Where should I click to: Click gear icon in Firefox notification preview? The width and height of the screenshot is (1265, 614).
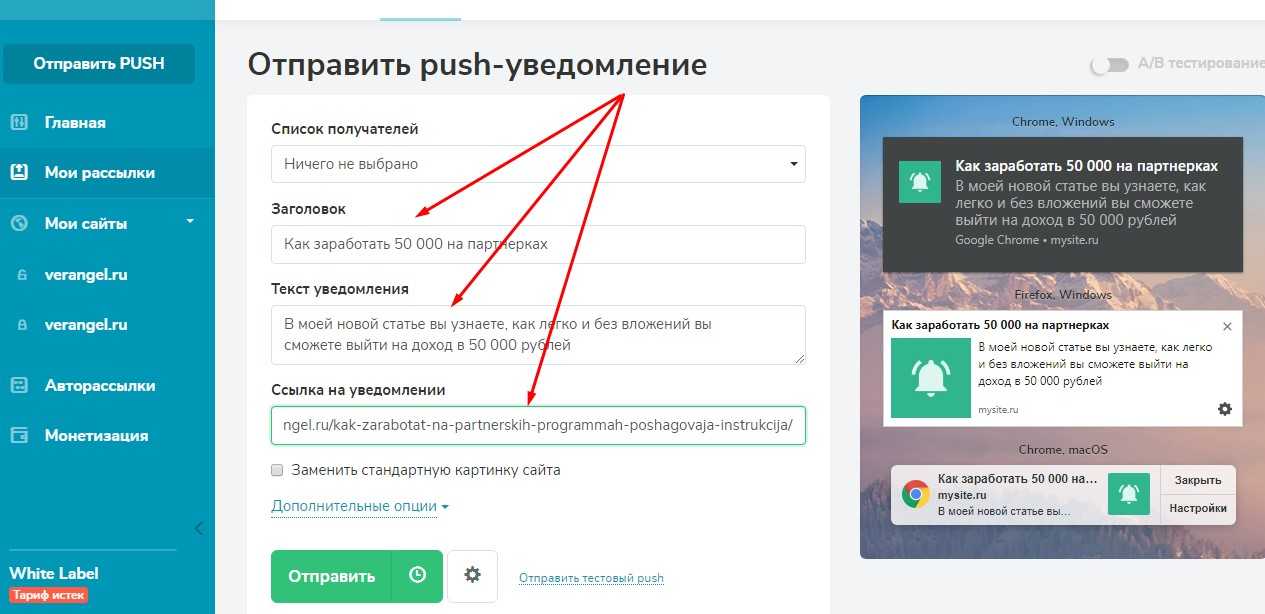(1225, 409)
